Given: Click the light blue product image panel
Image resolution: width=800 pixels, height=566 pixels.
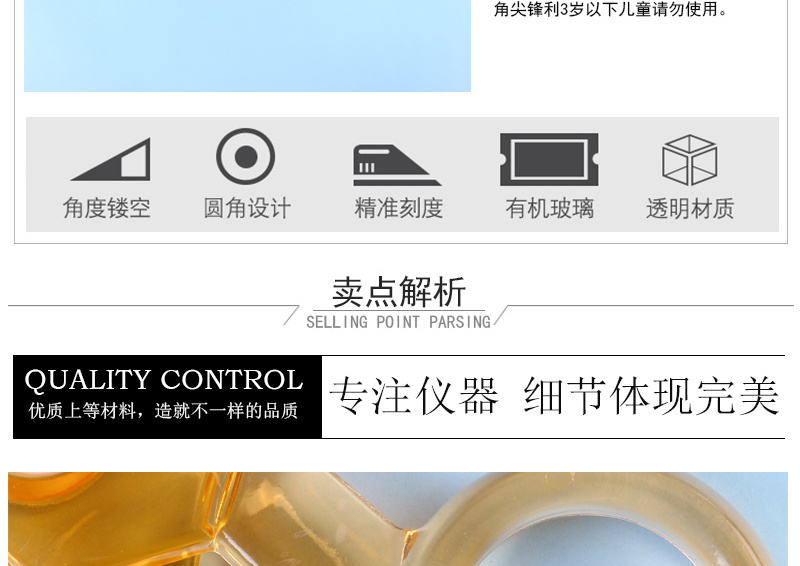Looking at the screenshot, I should [247, 46].
